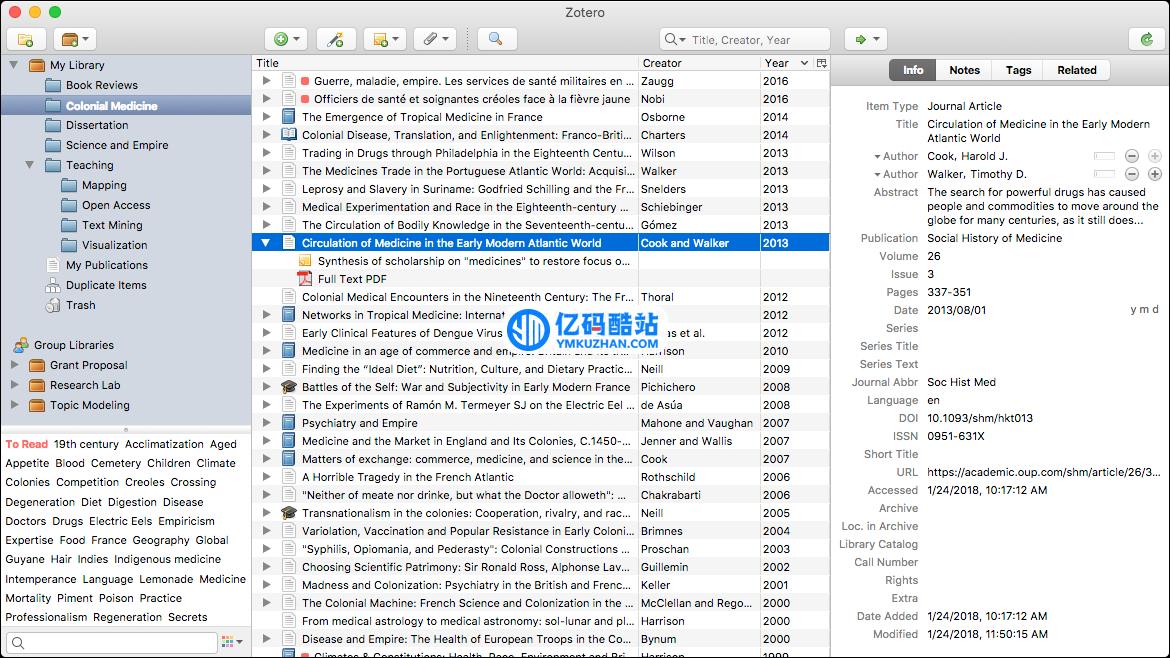Sync with Zotero using the green refresh icon
1170x658 pixels.
point(1146,40)
